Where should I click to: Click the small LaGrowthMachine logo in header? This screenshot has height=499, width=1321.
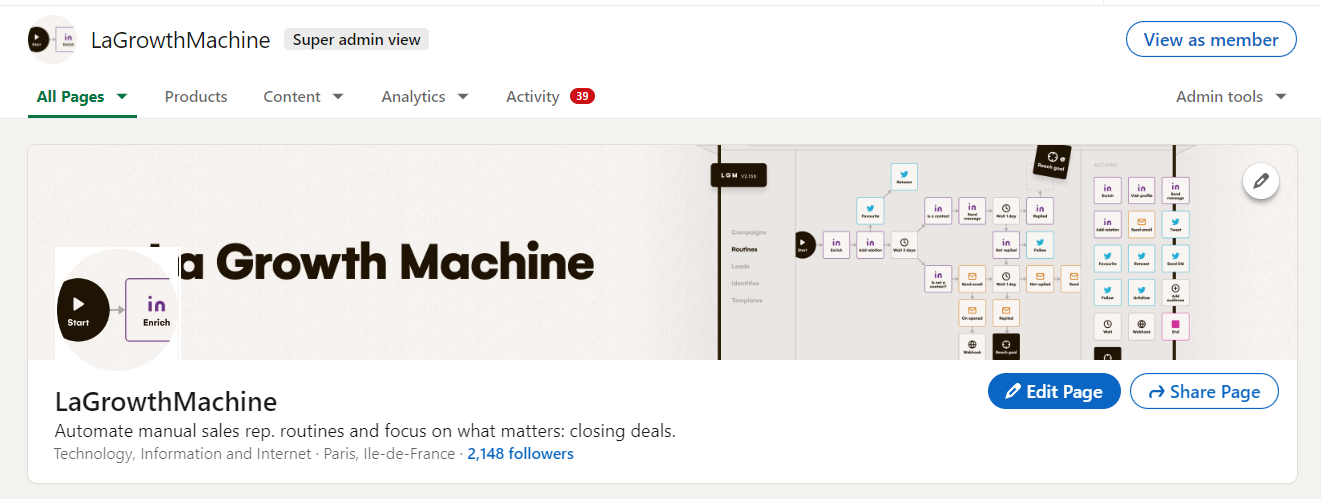click(53, 40)
